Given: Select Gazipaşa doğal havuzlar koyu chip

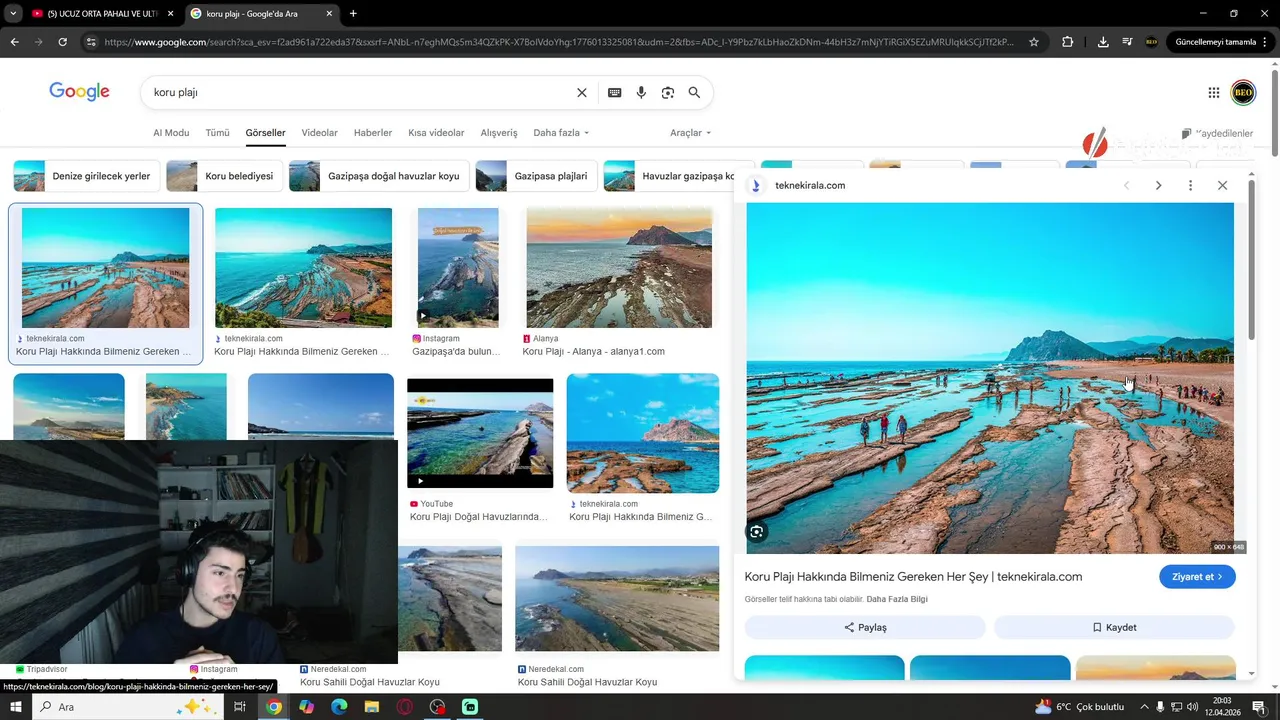Looking at the screenshot, I should click(378, 176).
